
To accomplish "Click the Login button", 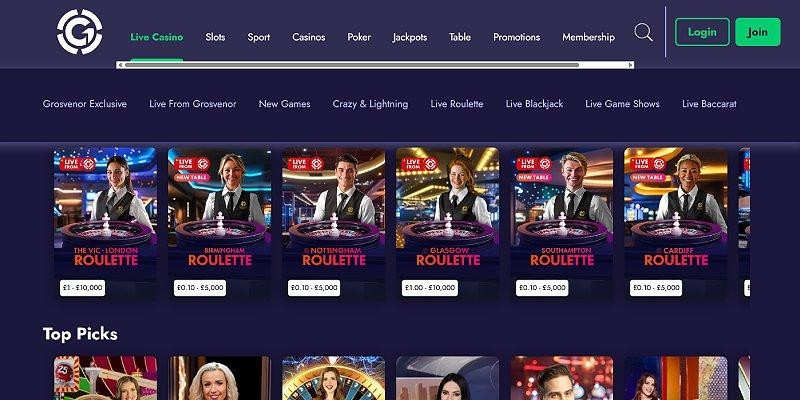I will pyautogui.click(x=702, y=32).
